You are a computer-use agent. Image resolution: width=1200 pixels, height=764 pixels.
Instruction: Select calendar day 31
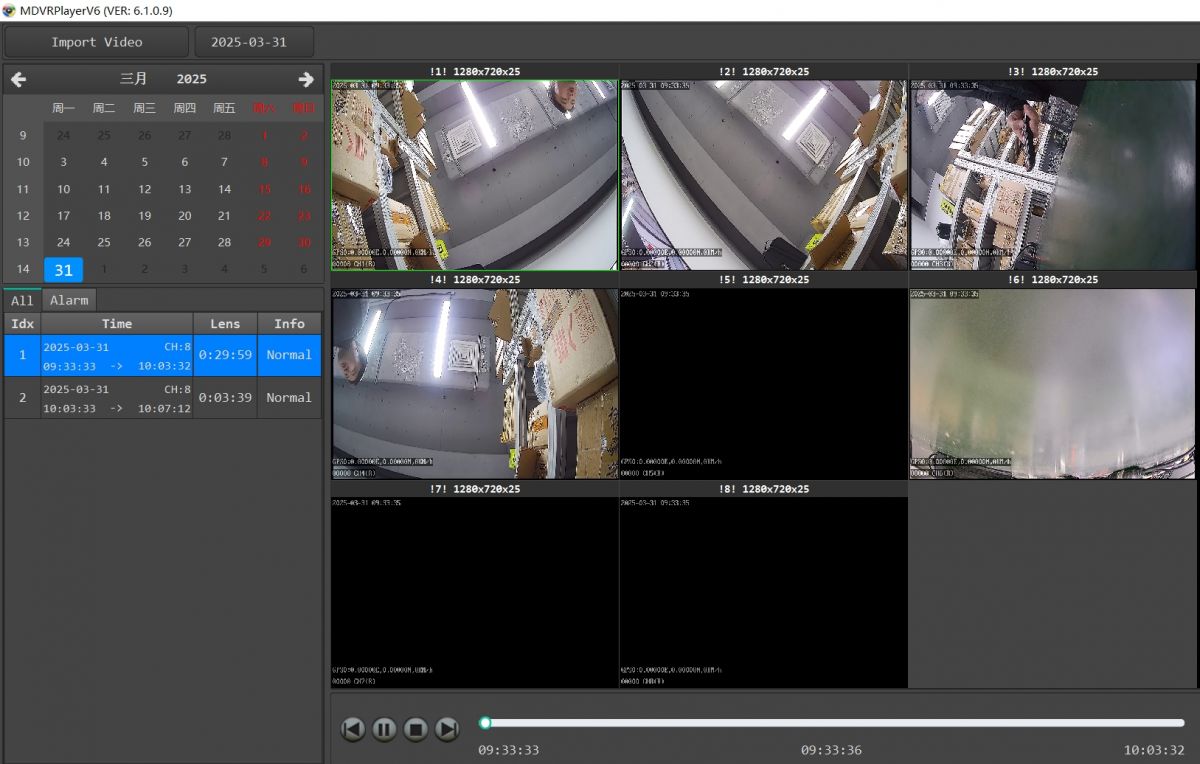click(x=63, y=270)
